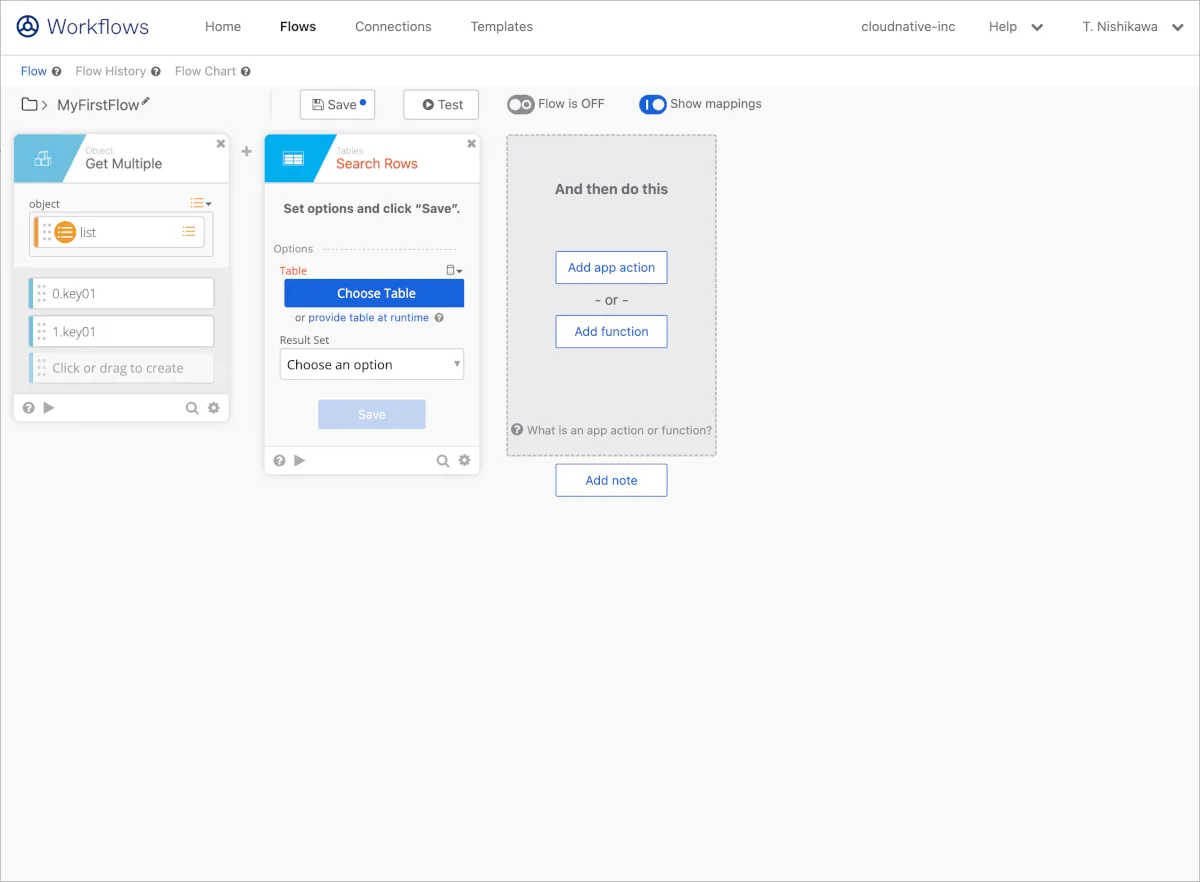
Task: Open the Flows tab
Action: click(298, 27)
